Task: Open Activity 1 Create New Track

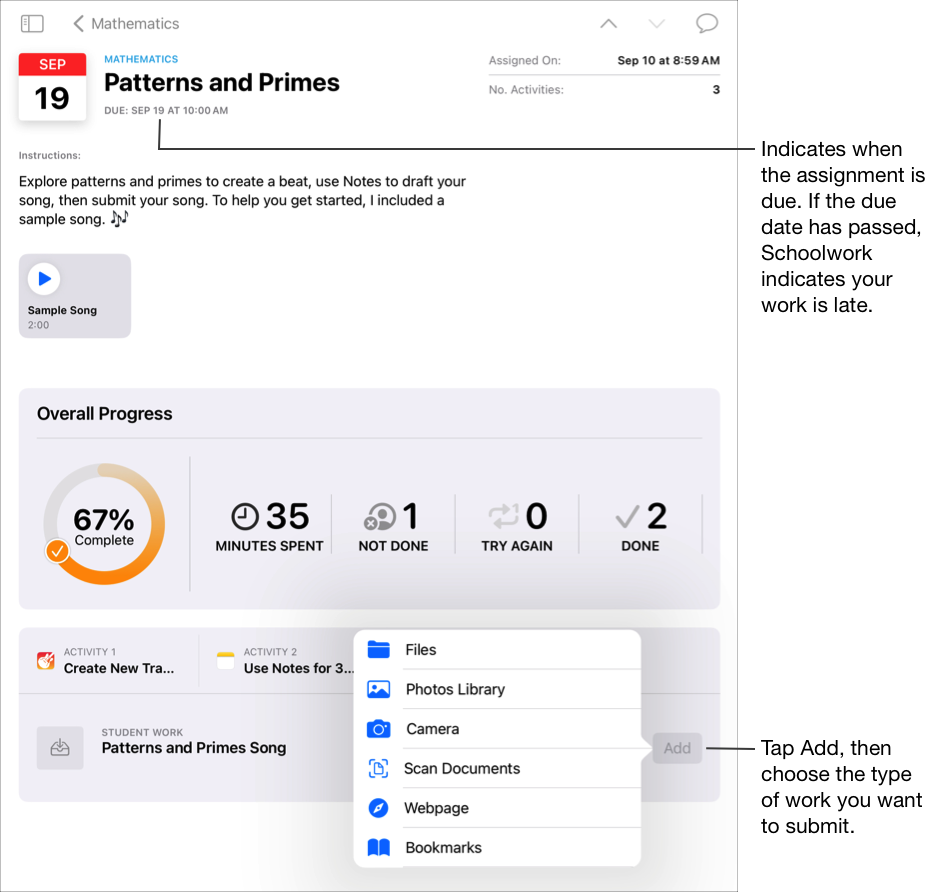Action: [107, 660]
